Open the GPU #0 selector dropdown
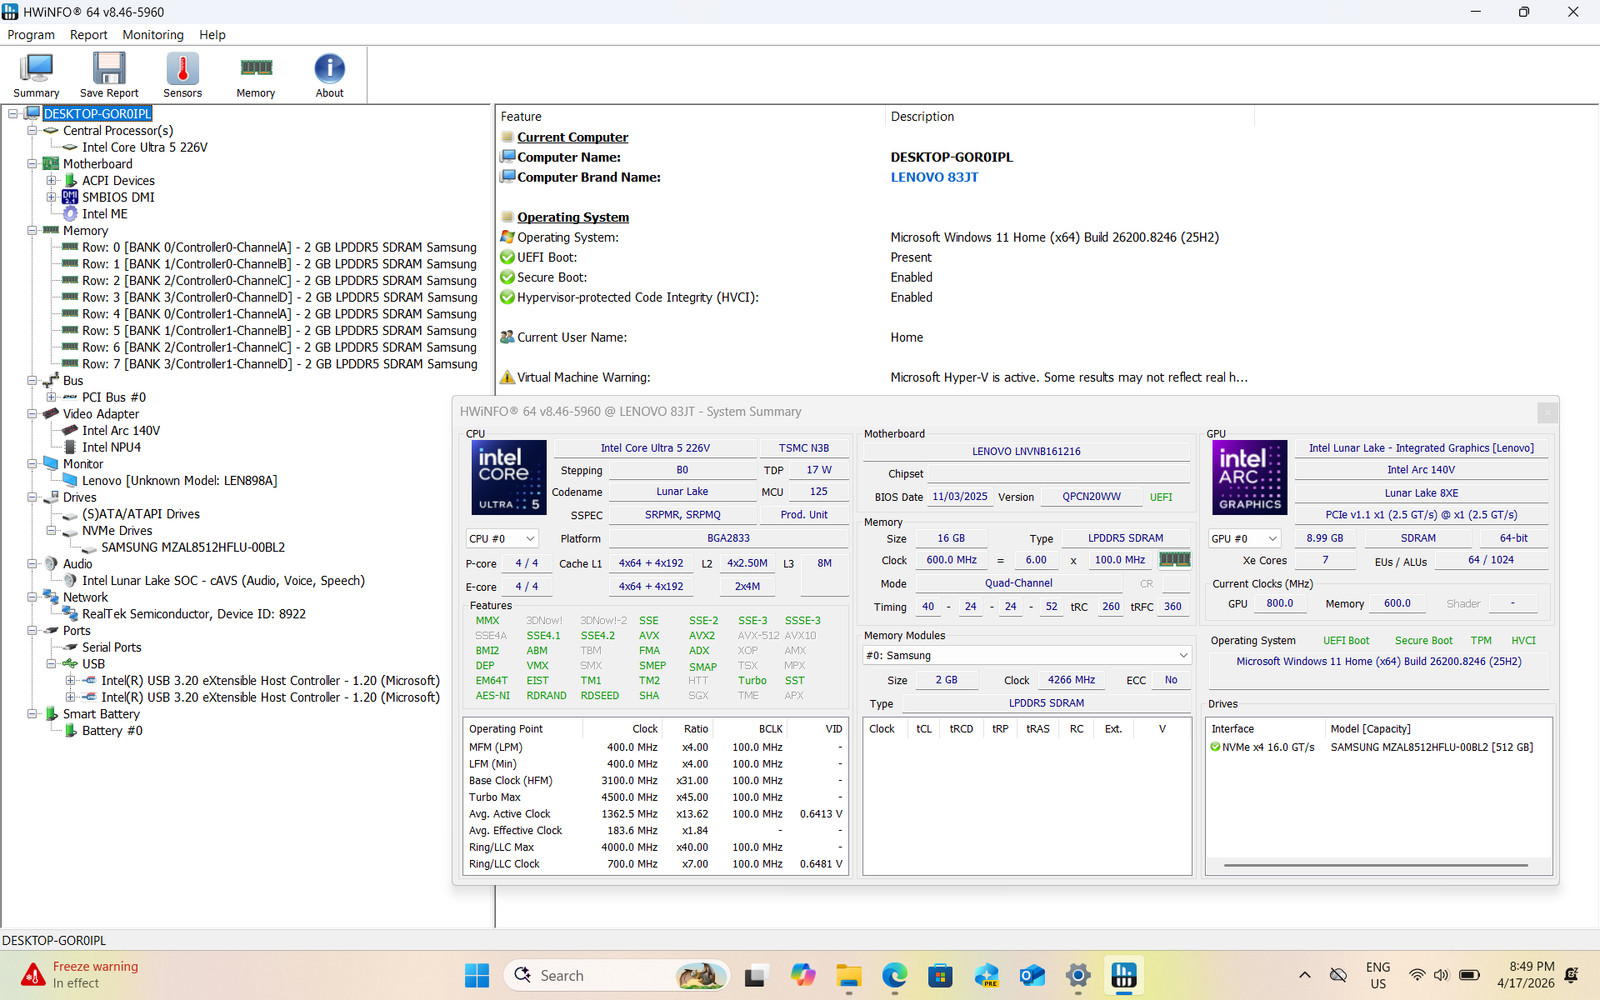1600x1000 pixels. click(1245, 539)
